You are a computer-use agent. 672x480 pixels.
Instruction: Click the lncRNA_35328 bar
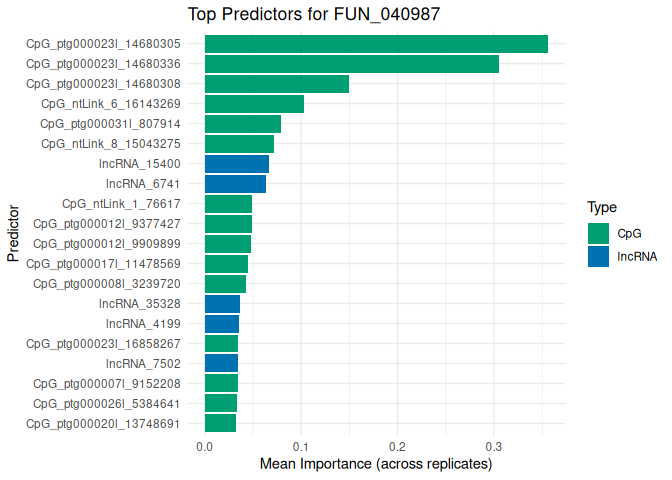click(222, 304)
